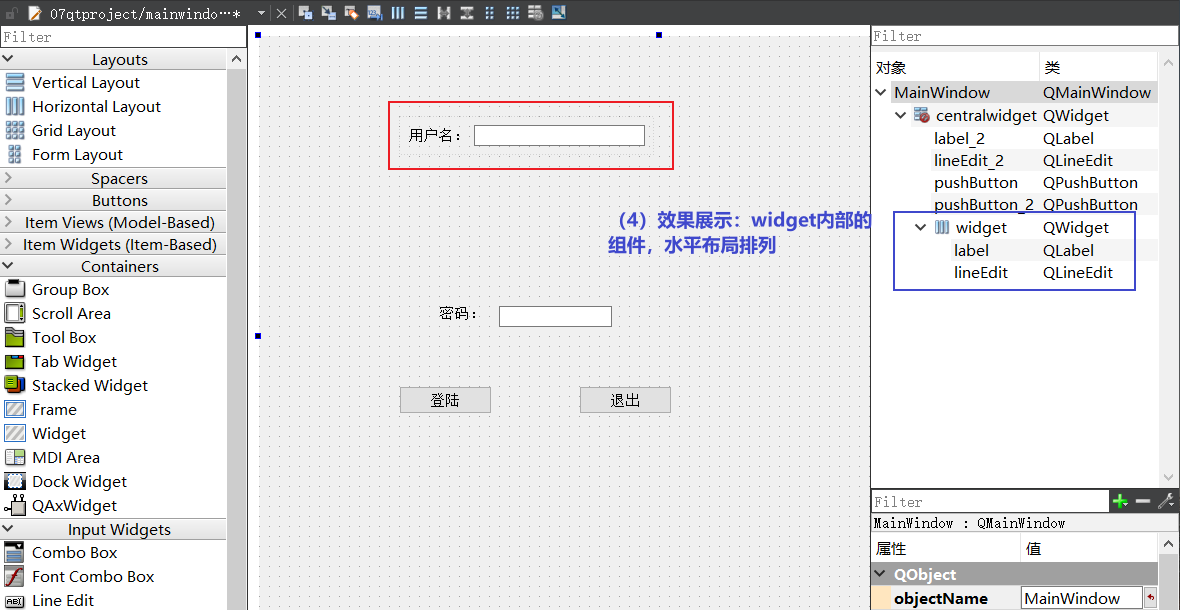Viewport: 1180px width, 610px height.
Task: Select the Edit Signals/Slots mode icon
Action: (327, 12)
